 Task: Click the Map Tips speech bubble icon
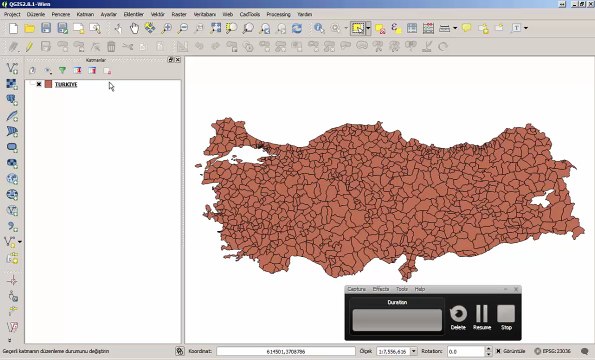pos(466,28)
